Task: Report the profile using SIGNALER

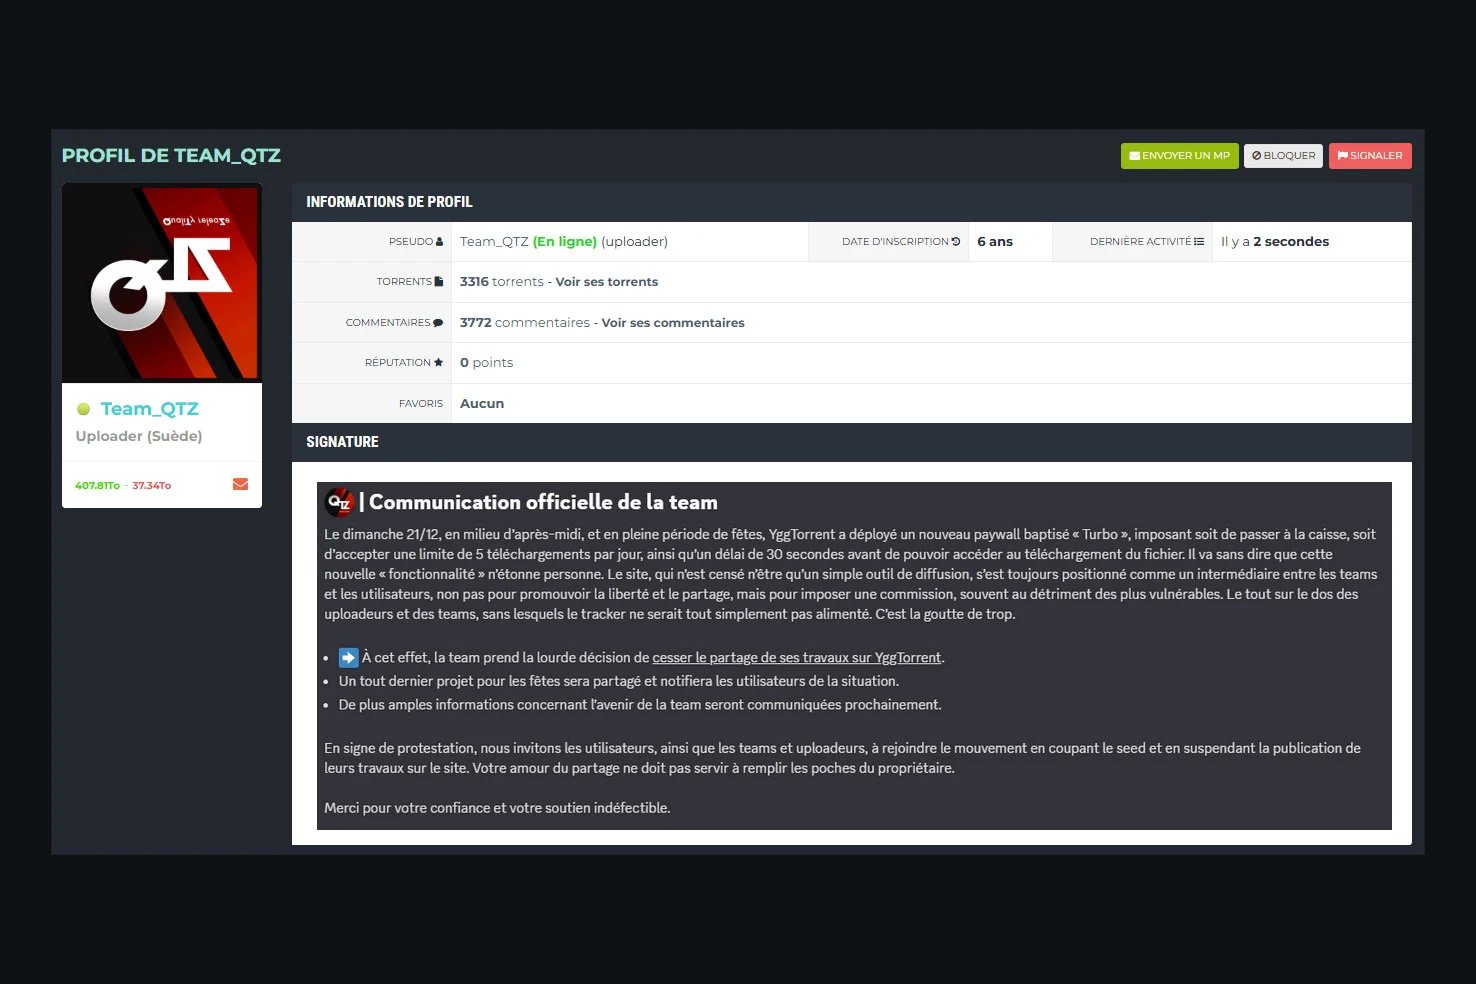Action: 1369,156
